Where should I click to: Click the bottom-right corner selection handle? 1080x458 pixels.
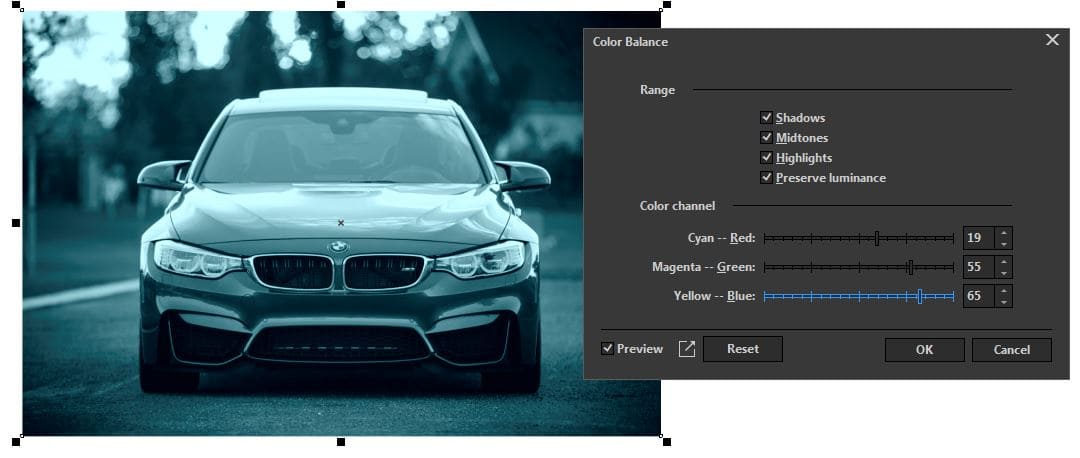[666, 441]
